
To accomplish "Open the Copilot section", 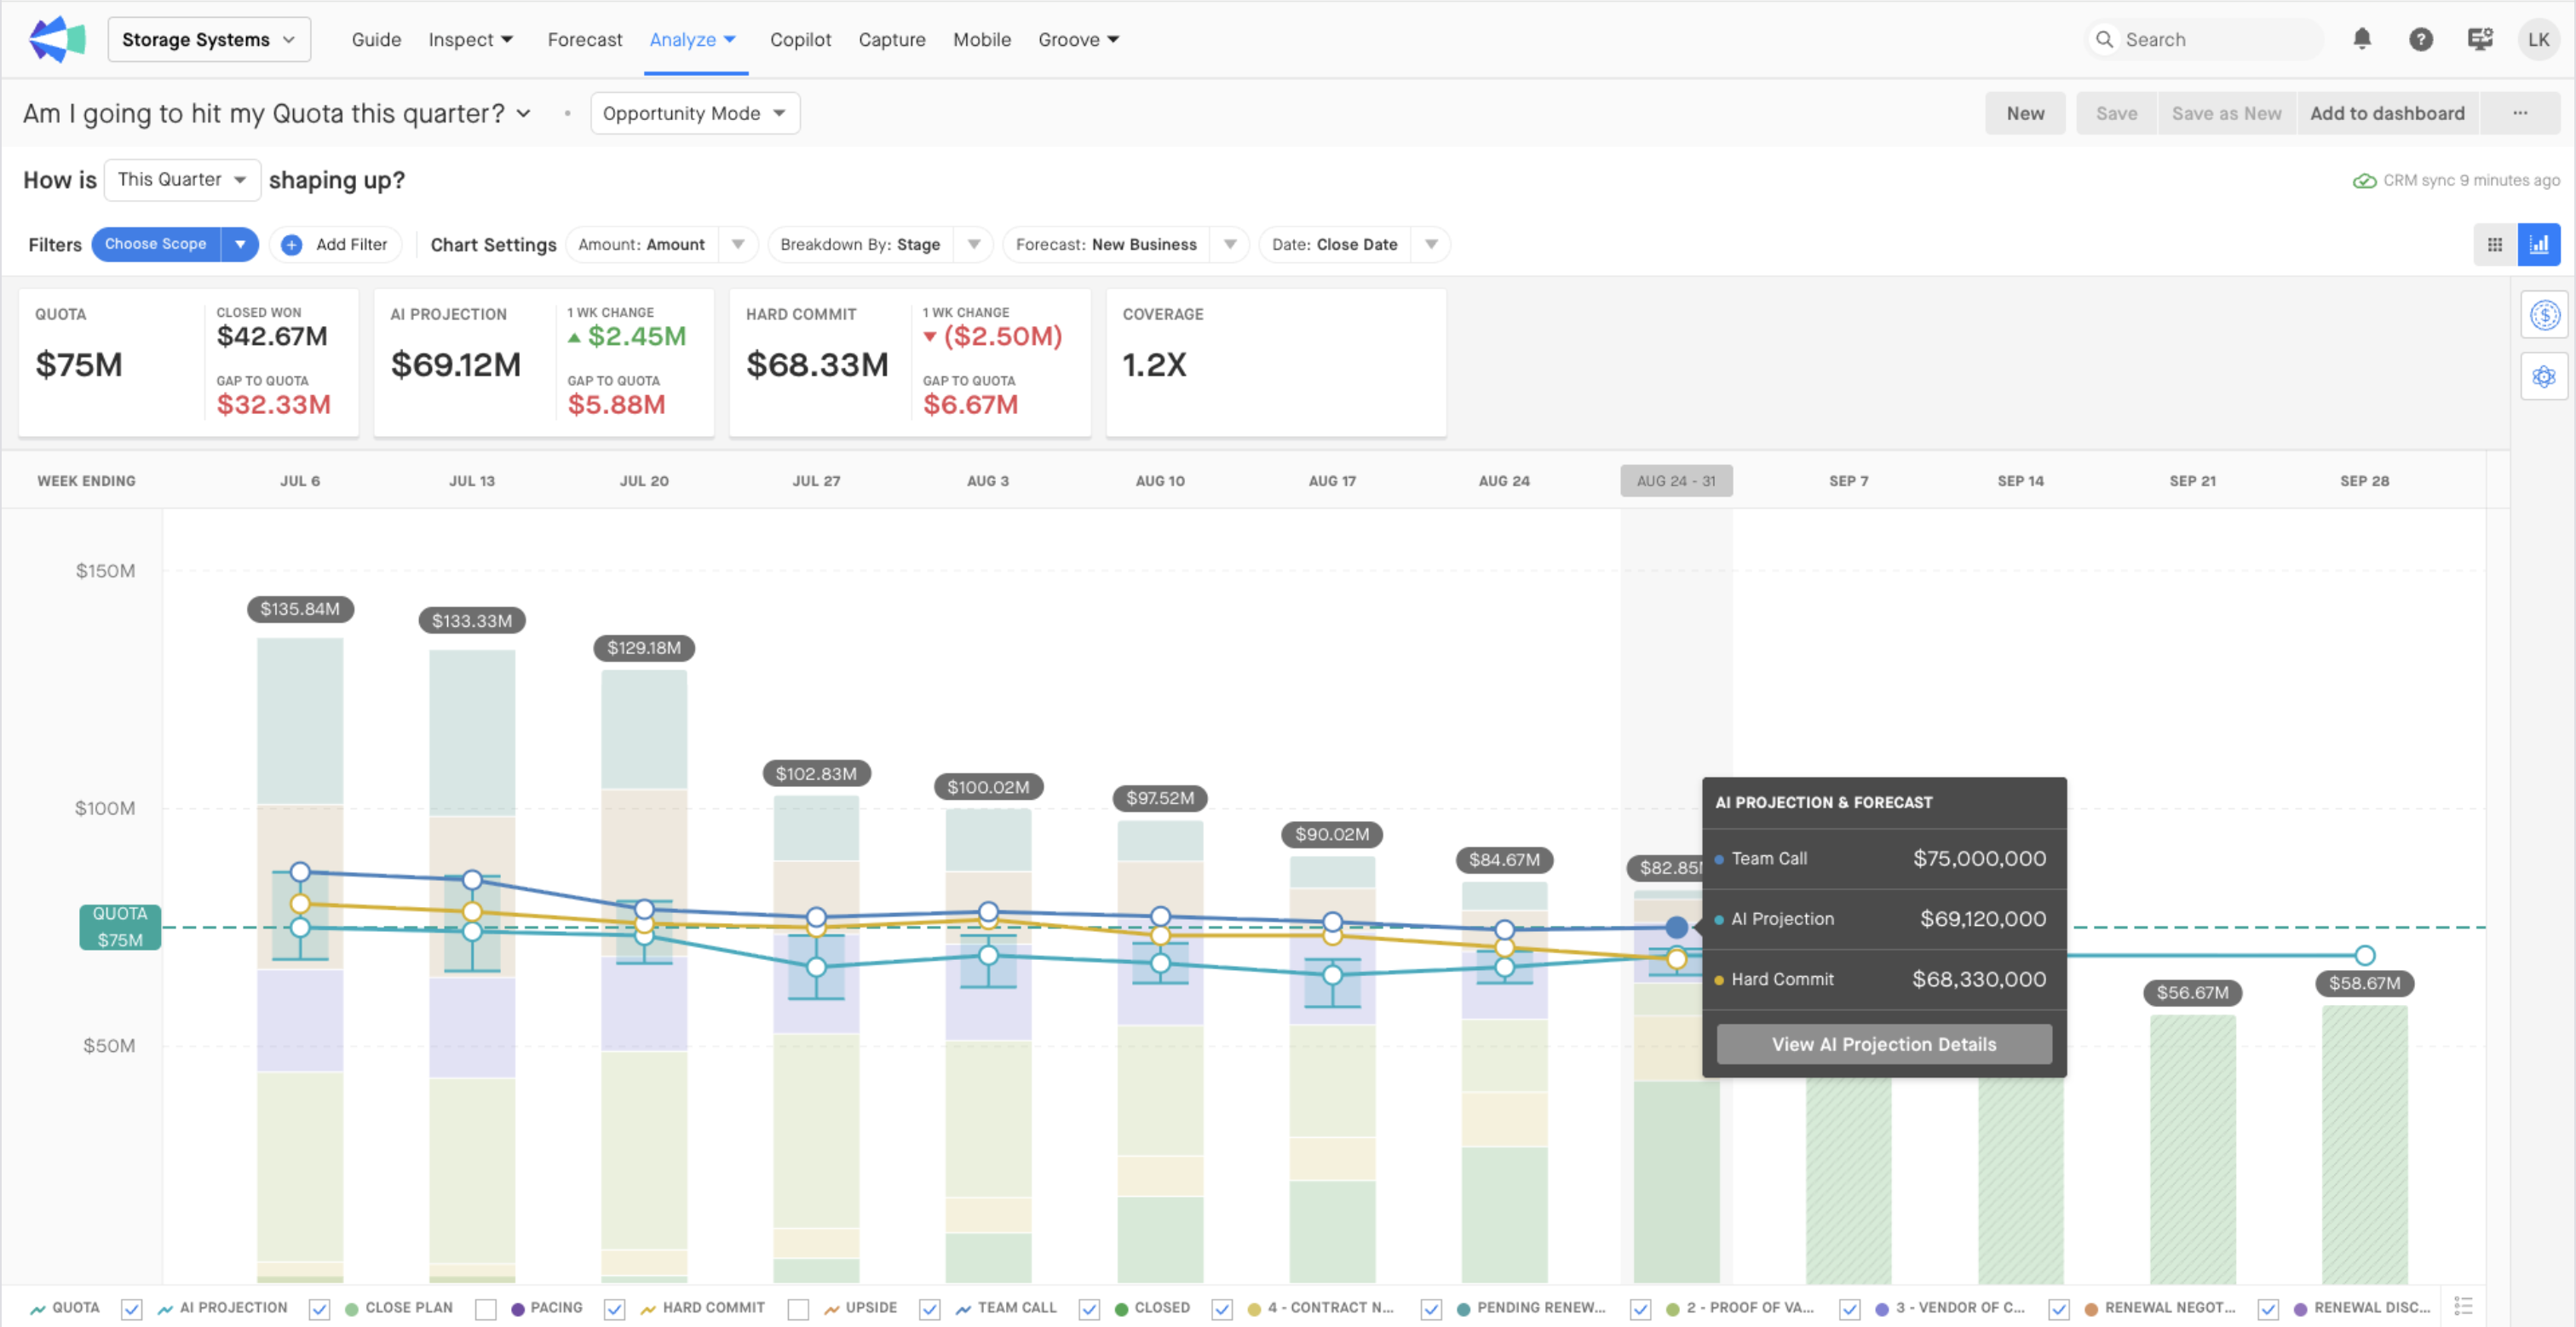I will pyautogui.click(x=800, y=39).
